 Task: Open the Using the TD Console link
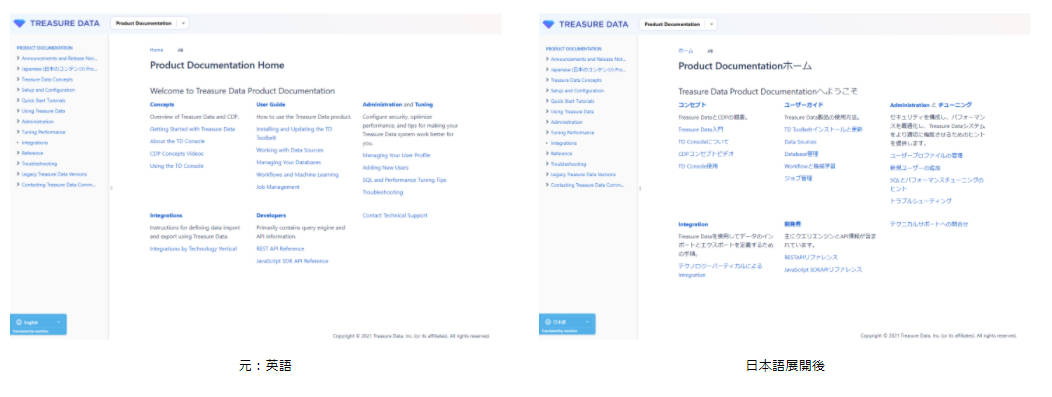click(176, 166)
